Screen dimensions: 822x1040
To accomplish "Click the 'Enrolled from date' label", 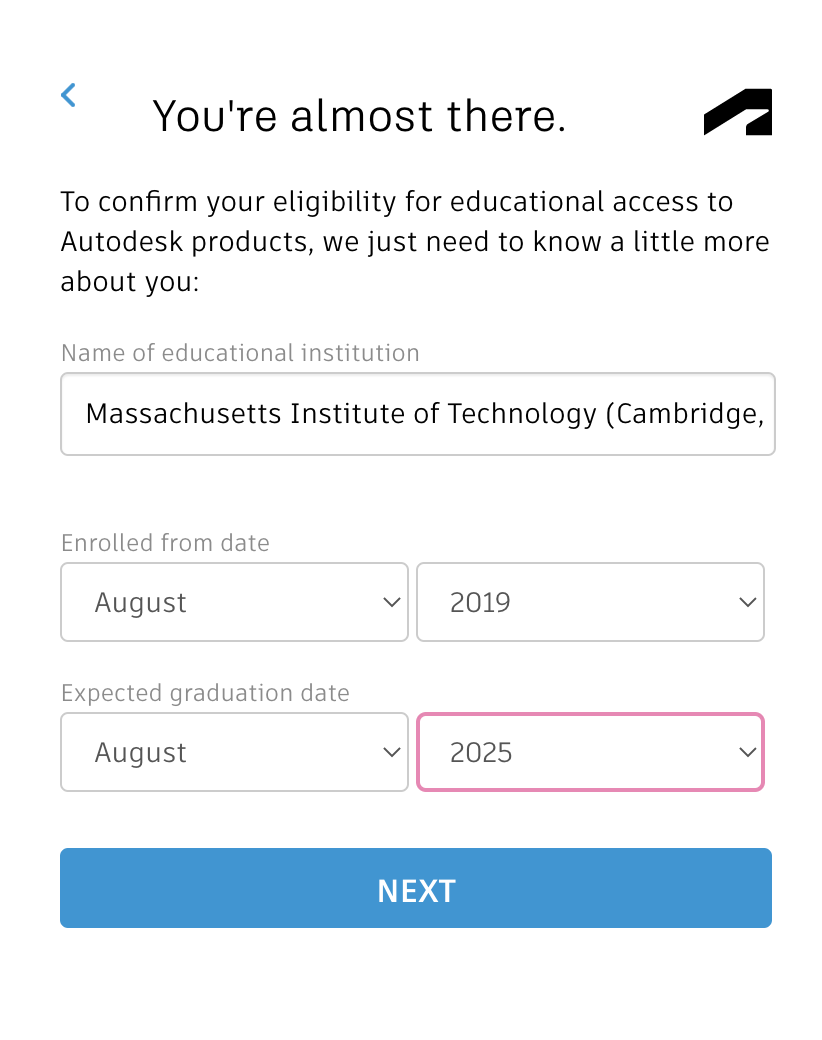I will [x=165, y=543].
